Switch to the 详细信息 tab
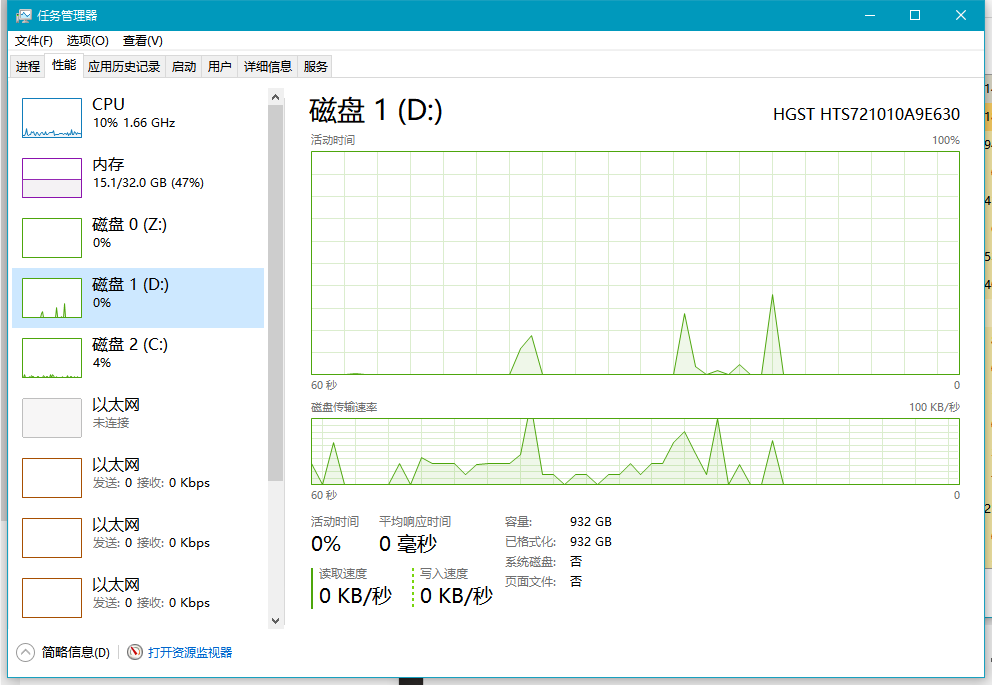992x685 pixels. coord(268,66)
